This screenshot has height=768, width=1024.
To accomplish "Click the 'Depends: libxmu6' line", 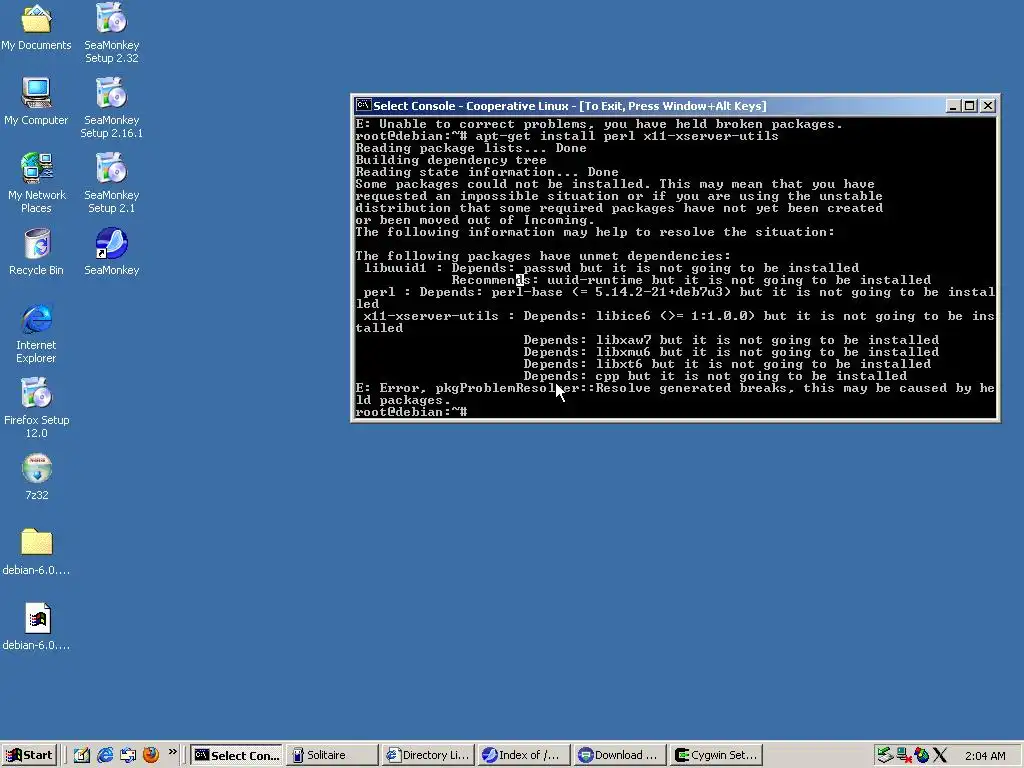I will [731, 352].
